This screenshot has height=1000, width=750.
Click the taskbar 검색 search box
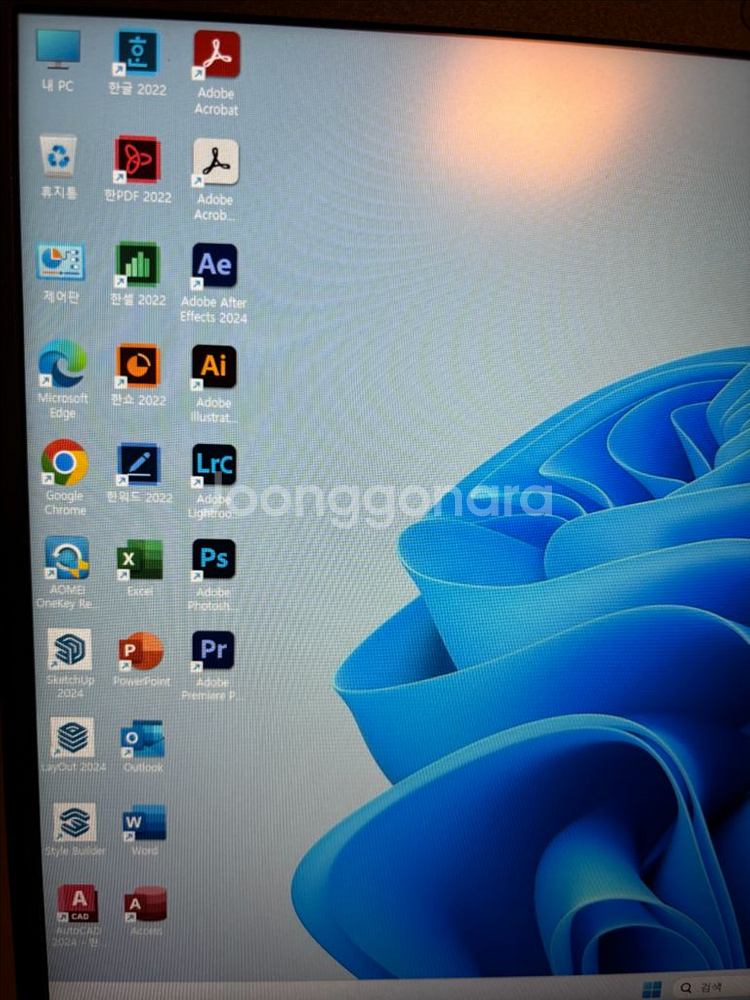coord(709,988)
